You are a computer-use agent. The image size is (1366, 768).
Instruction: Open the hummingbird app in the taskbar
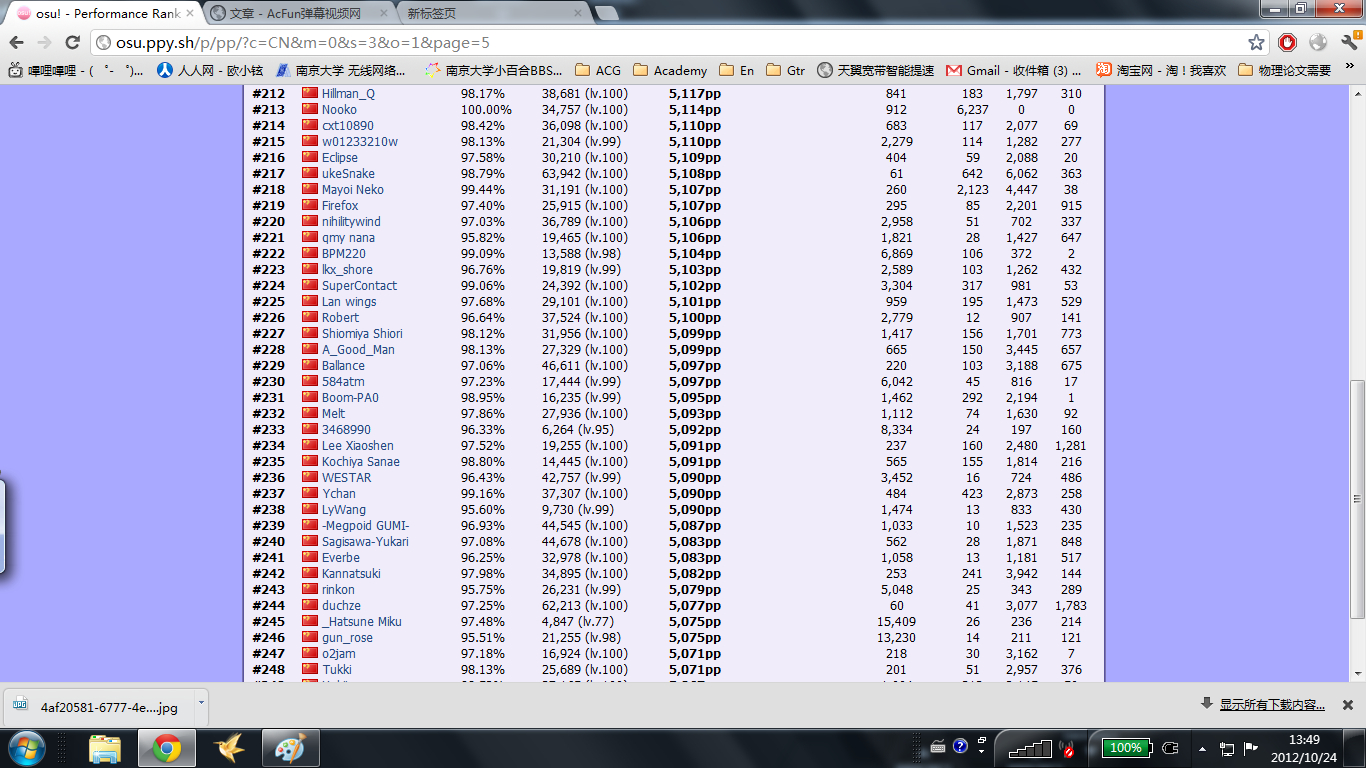click(x=229, y=748)
